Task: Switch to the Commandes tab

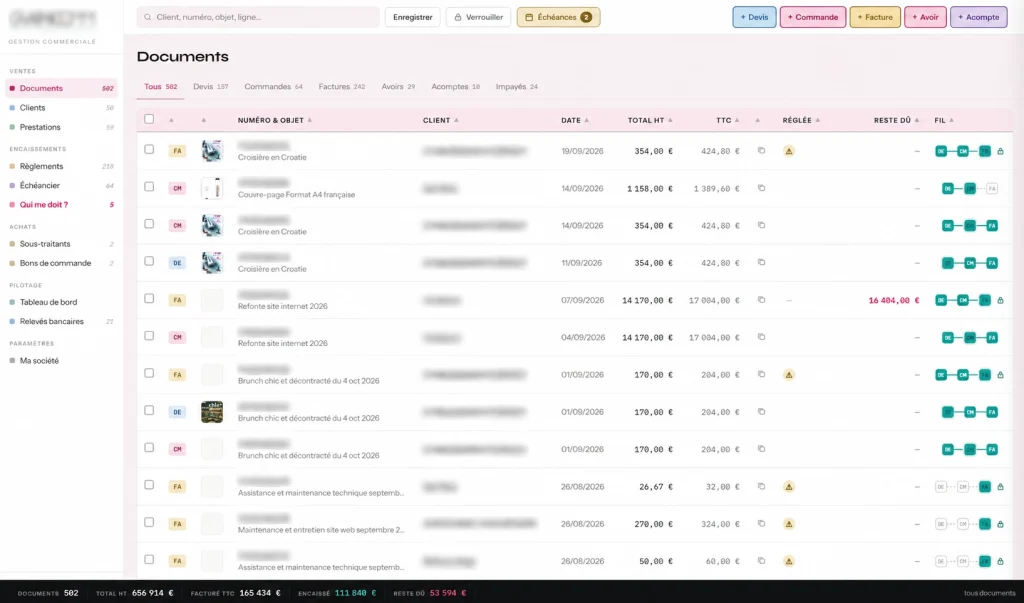Action: 273,86
